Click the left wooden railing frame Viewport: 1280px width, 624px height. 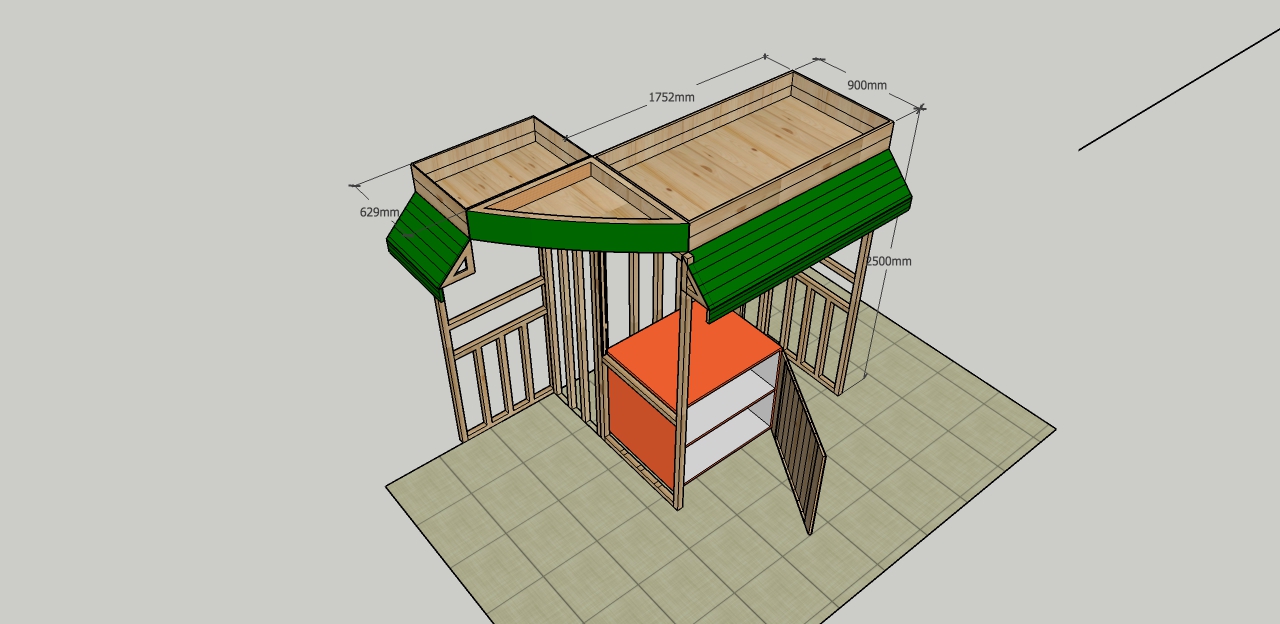pos(495,360)
